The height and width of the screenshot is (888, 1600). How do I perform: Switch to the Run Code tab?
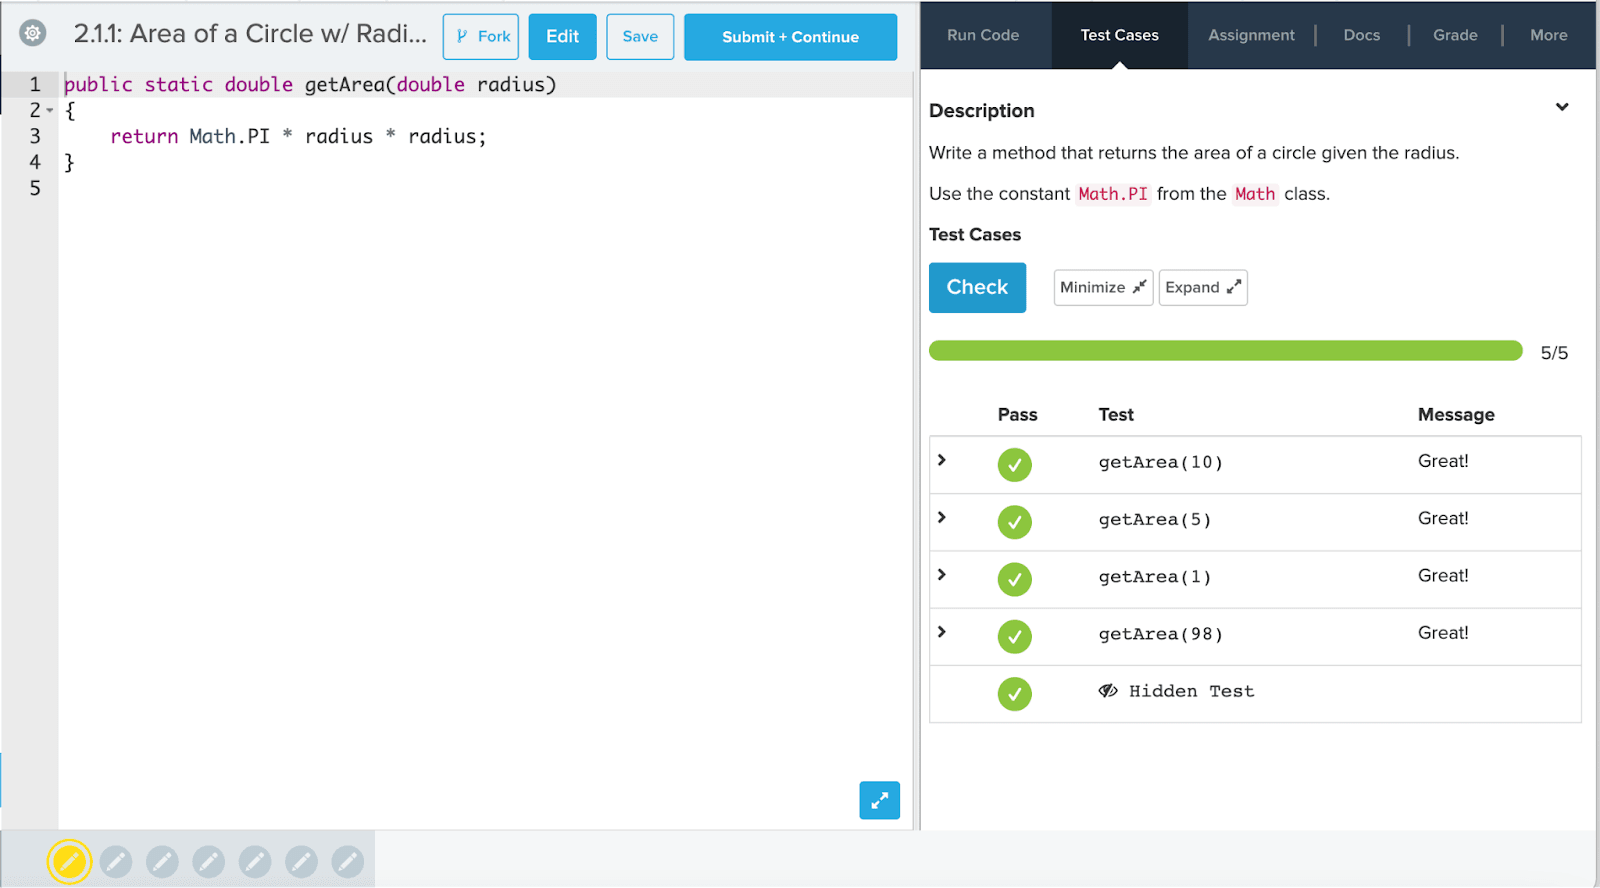[983, 35]
